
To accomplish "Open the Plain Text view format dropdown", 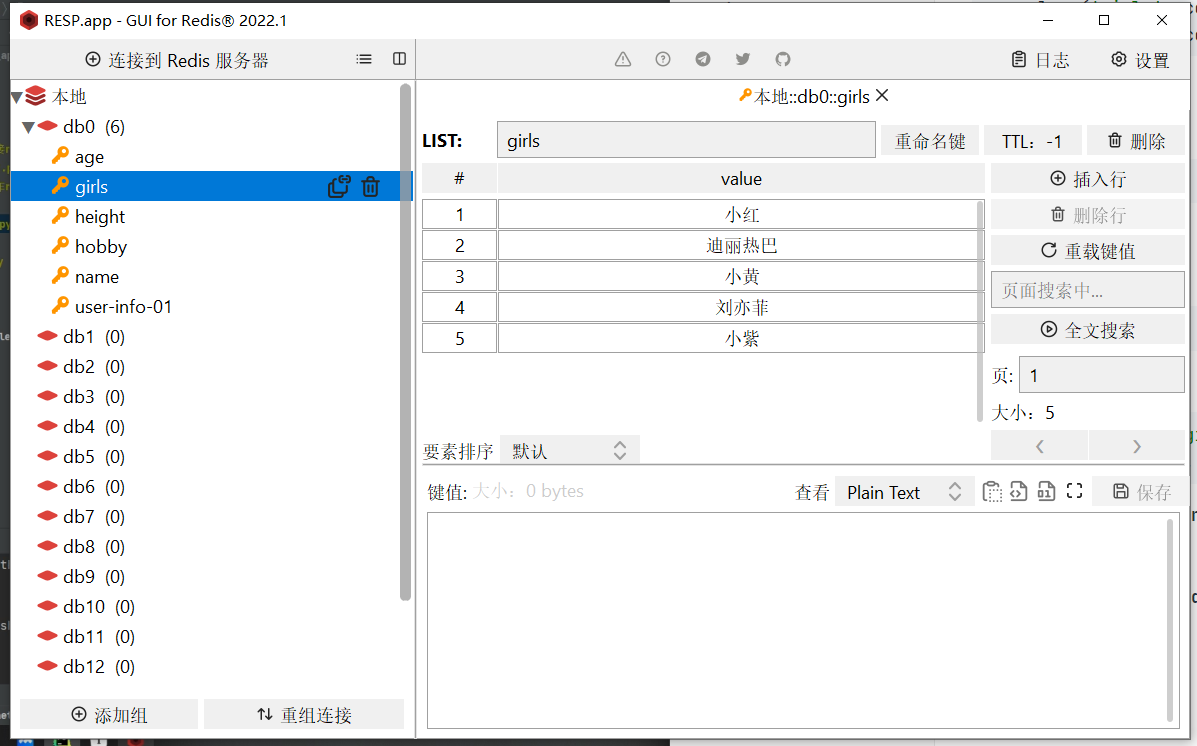I will point(905,492).
